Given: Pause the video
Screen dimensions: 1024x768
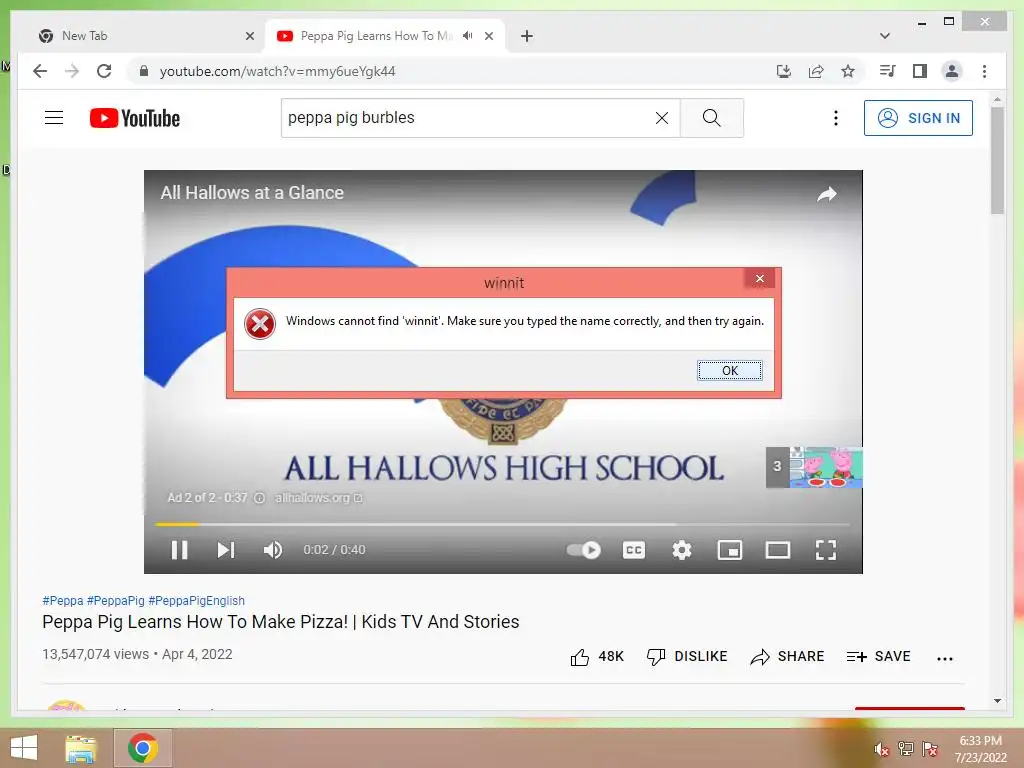Looking at the screenshot, I should click(180, 550).
